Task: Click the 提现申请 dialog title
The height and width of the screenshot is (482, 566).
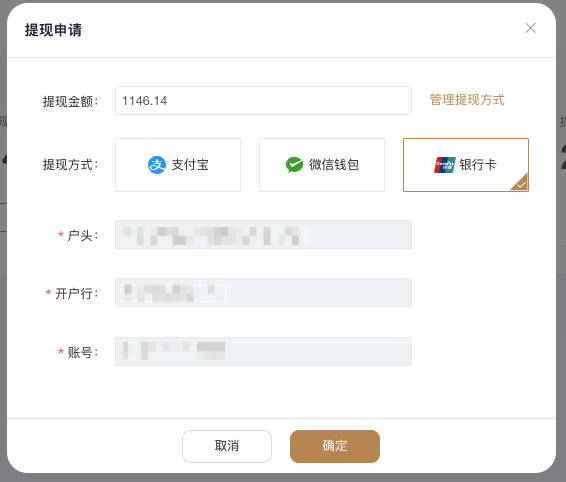Action: [53, 30]
